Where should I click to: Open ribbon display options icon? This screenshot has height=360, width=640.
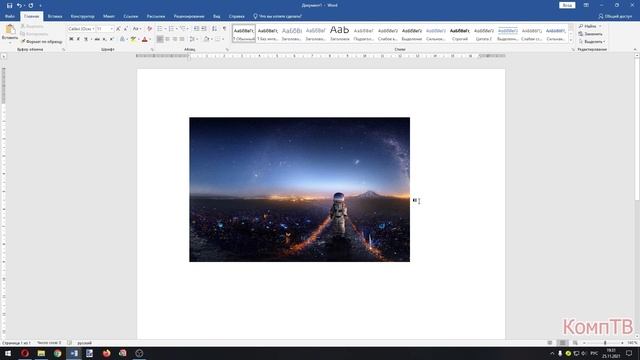(586, 5)
